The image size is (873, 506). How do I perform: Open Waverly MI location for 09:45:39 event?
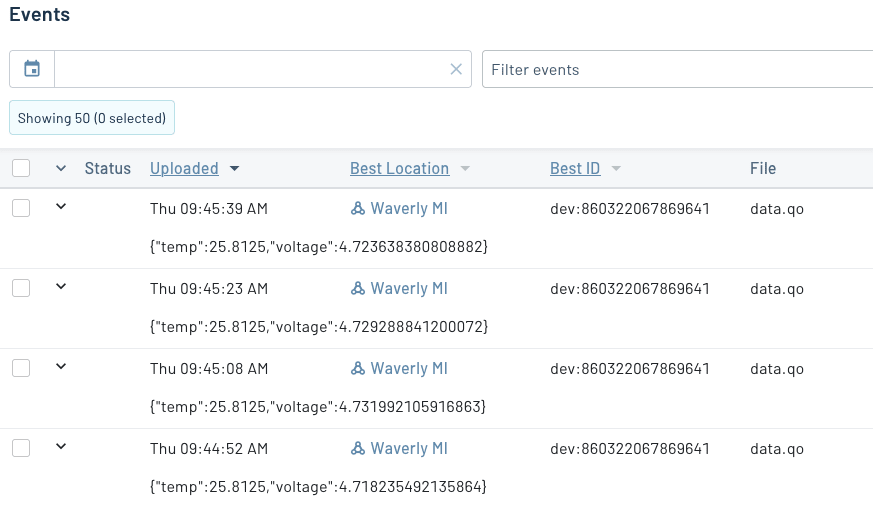click(x=409, y=208)
